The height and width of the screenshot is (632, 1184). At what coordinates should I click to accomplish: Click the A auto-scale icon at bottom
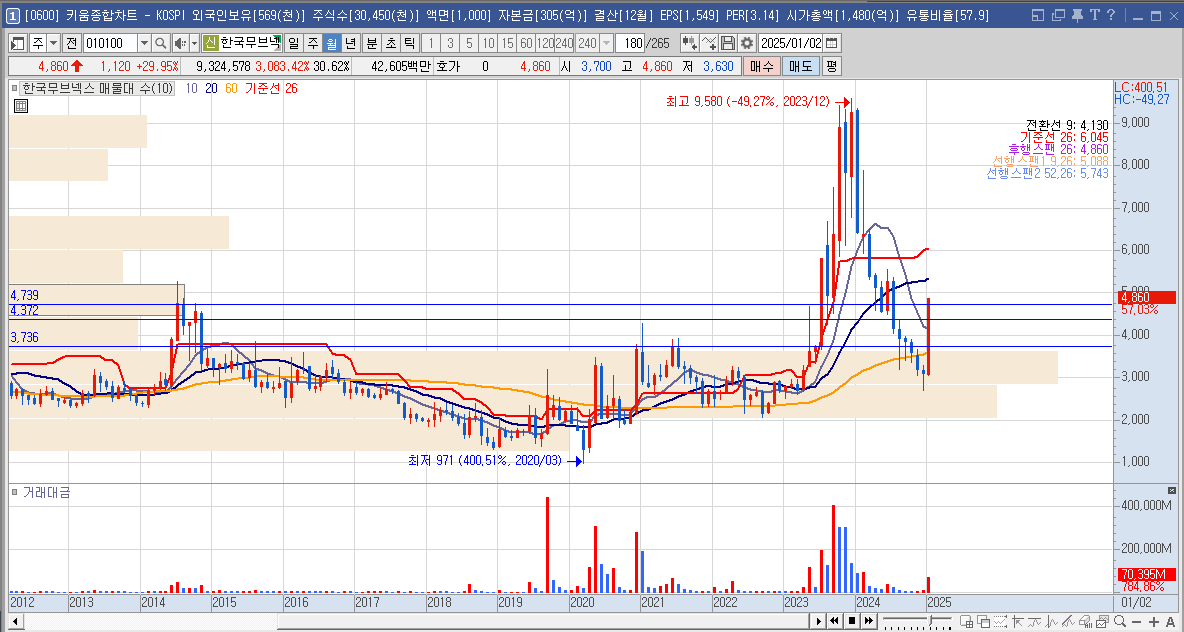(1171, 621)
